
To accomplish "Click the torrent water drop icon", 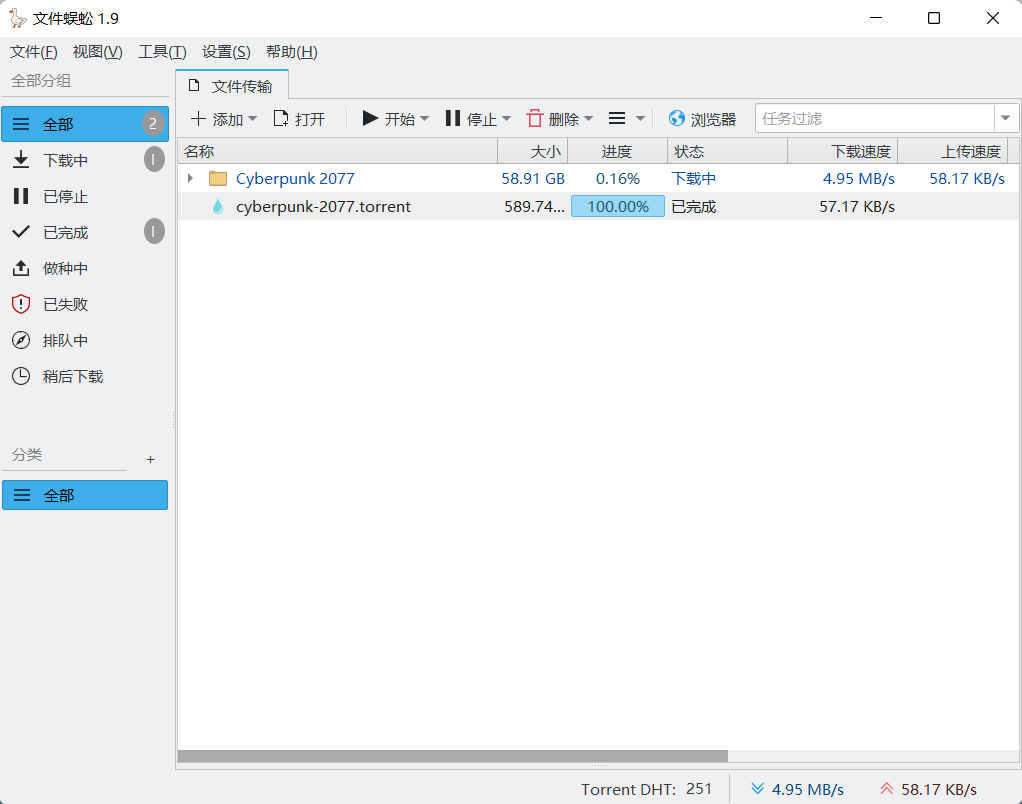I will [218, 207].
